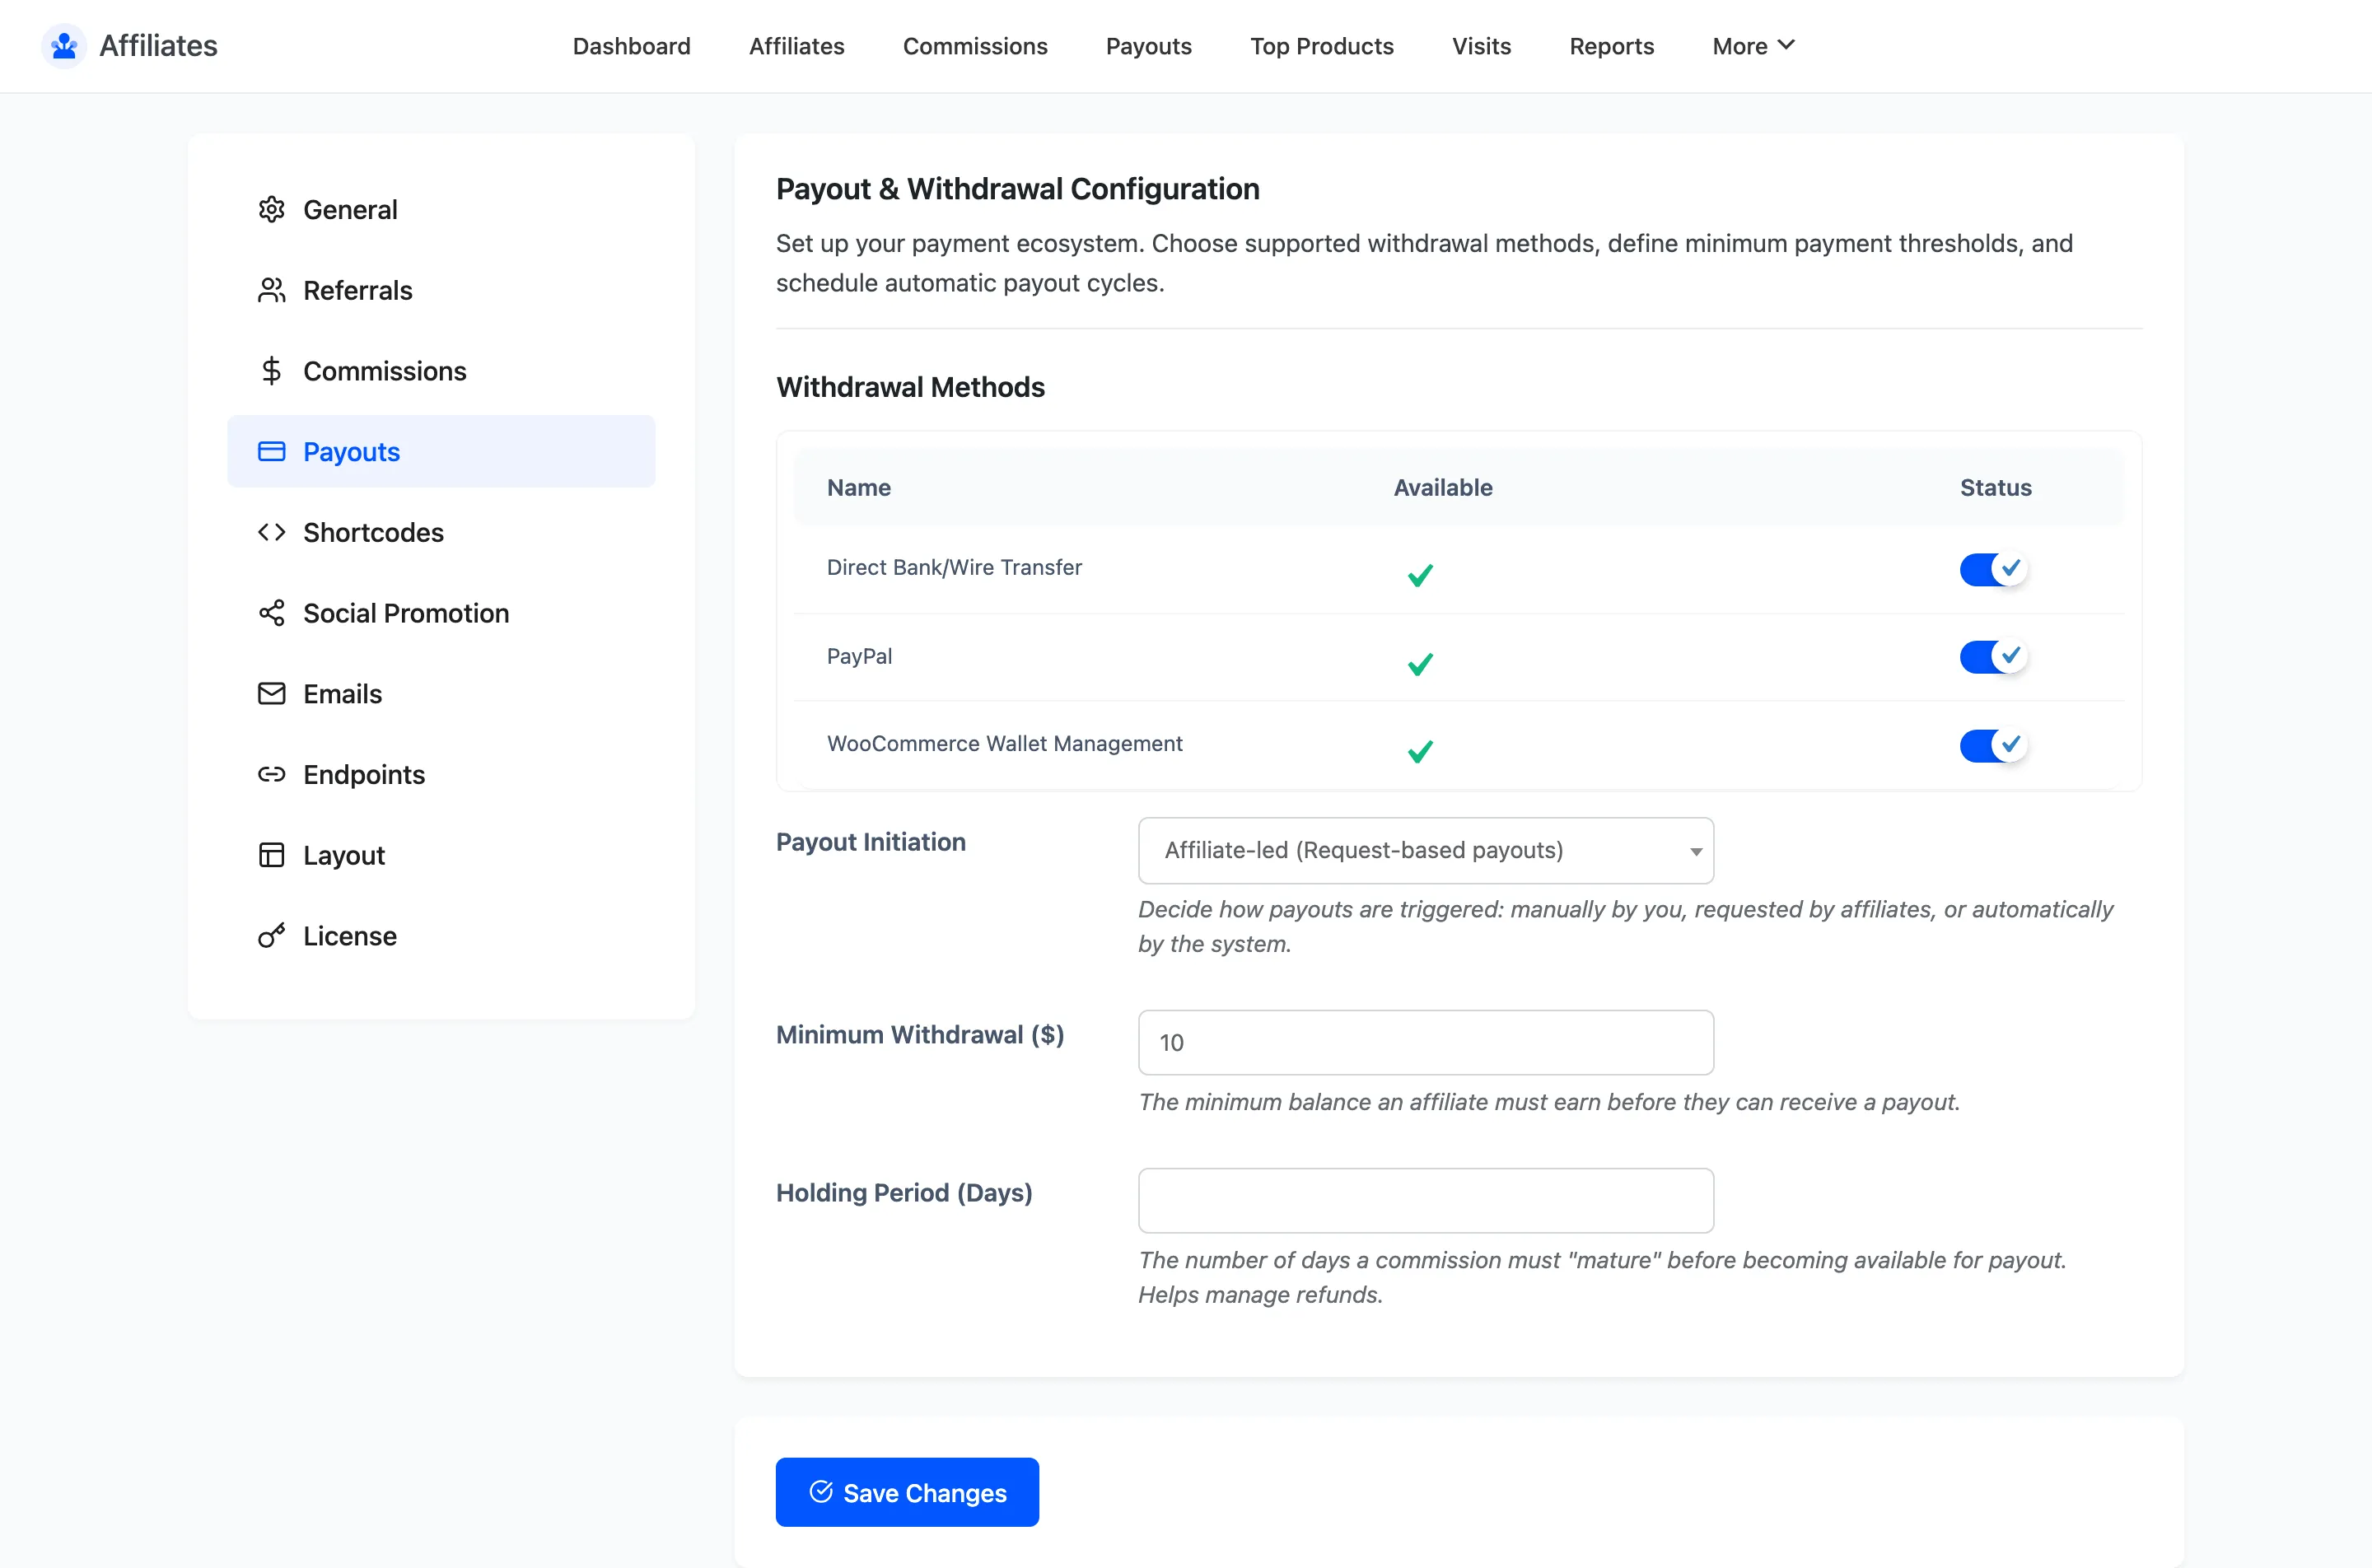Click the License key icon

[x=271, y=936]
